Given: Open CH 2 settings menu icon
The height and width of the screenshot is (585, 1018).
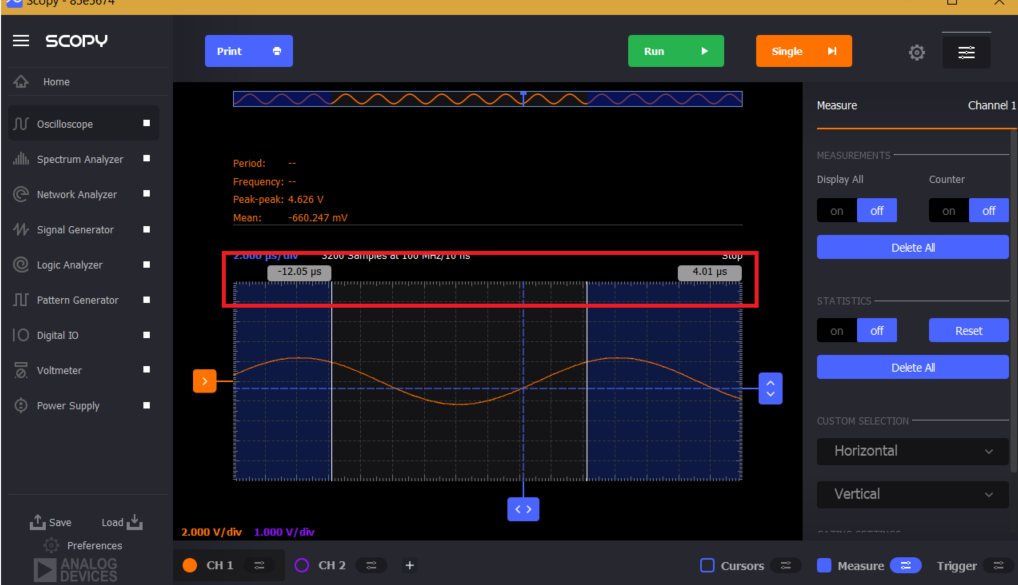Looking at the screenshot, I should 371,566.
